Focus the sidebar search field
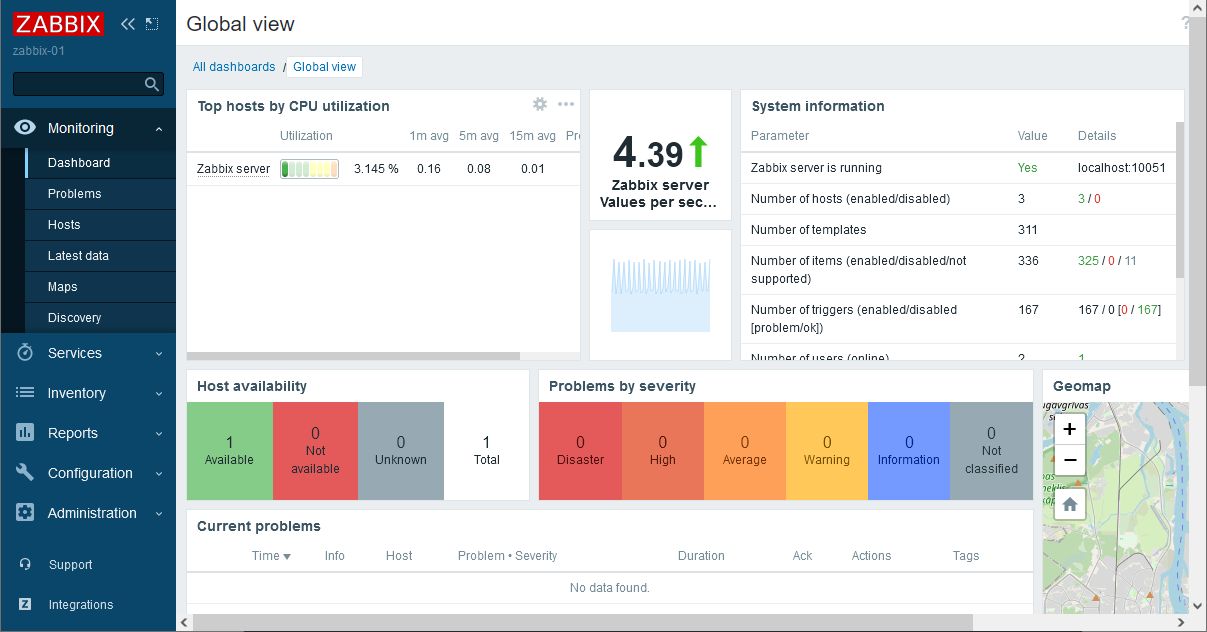This screenshot has width=1207, height=632. click(x=78, y=84)
